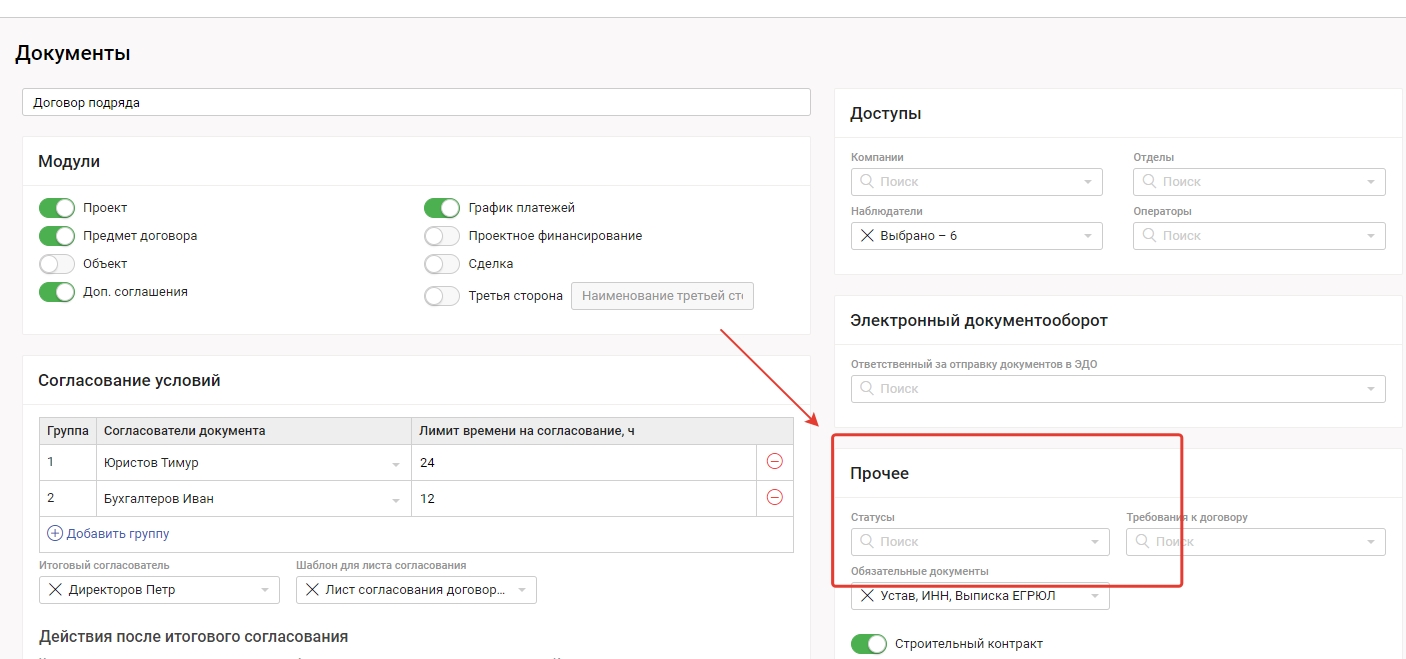Clear Обязательные документы selection with X icon
The height and width of the screenshot is (659, 1406).
tap(866, 597)
